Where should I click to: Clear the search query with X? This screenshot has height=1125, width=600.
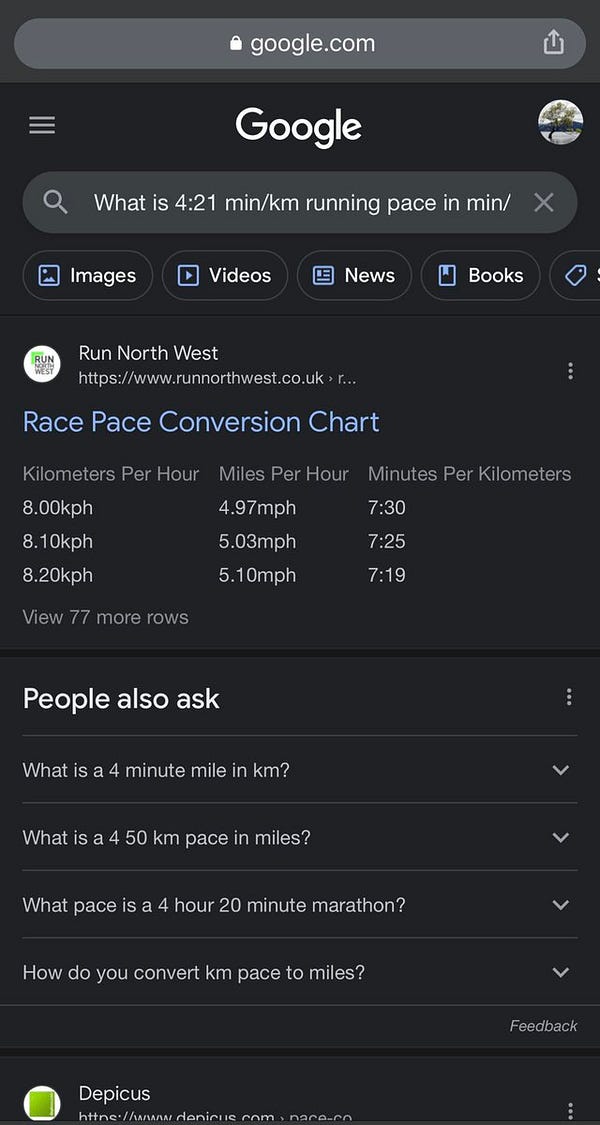click(544, 203)
